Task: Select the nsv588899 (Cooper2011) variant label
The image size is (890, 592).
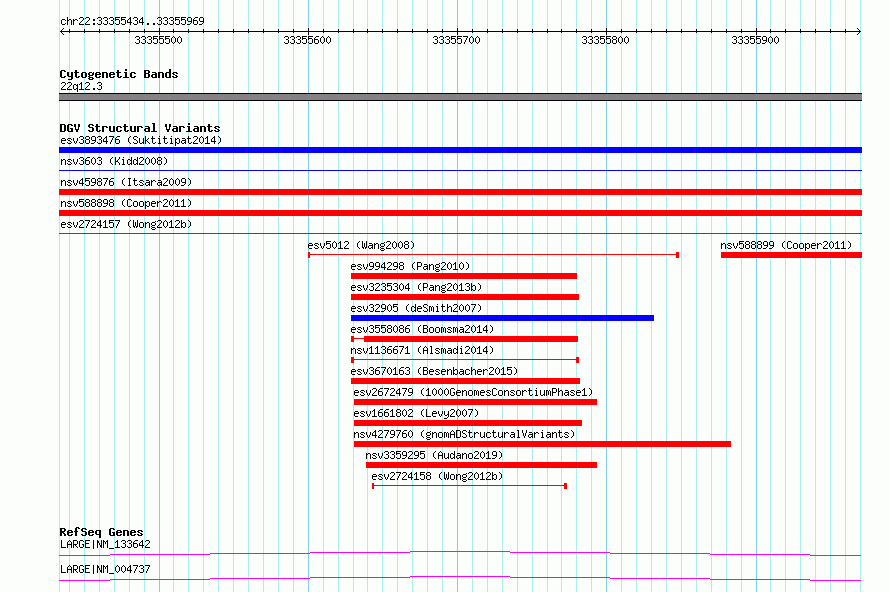Action: coord(786,245)
